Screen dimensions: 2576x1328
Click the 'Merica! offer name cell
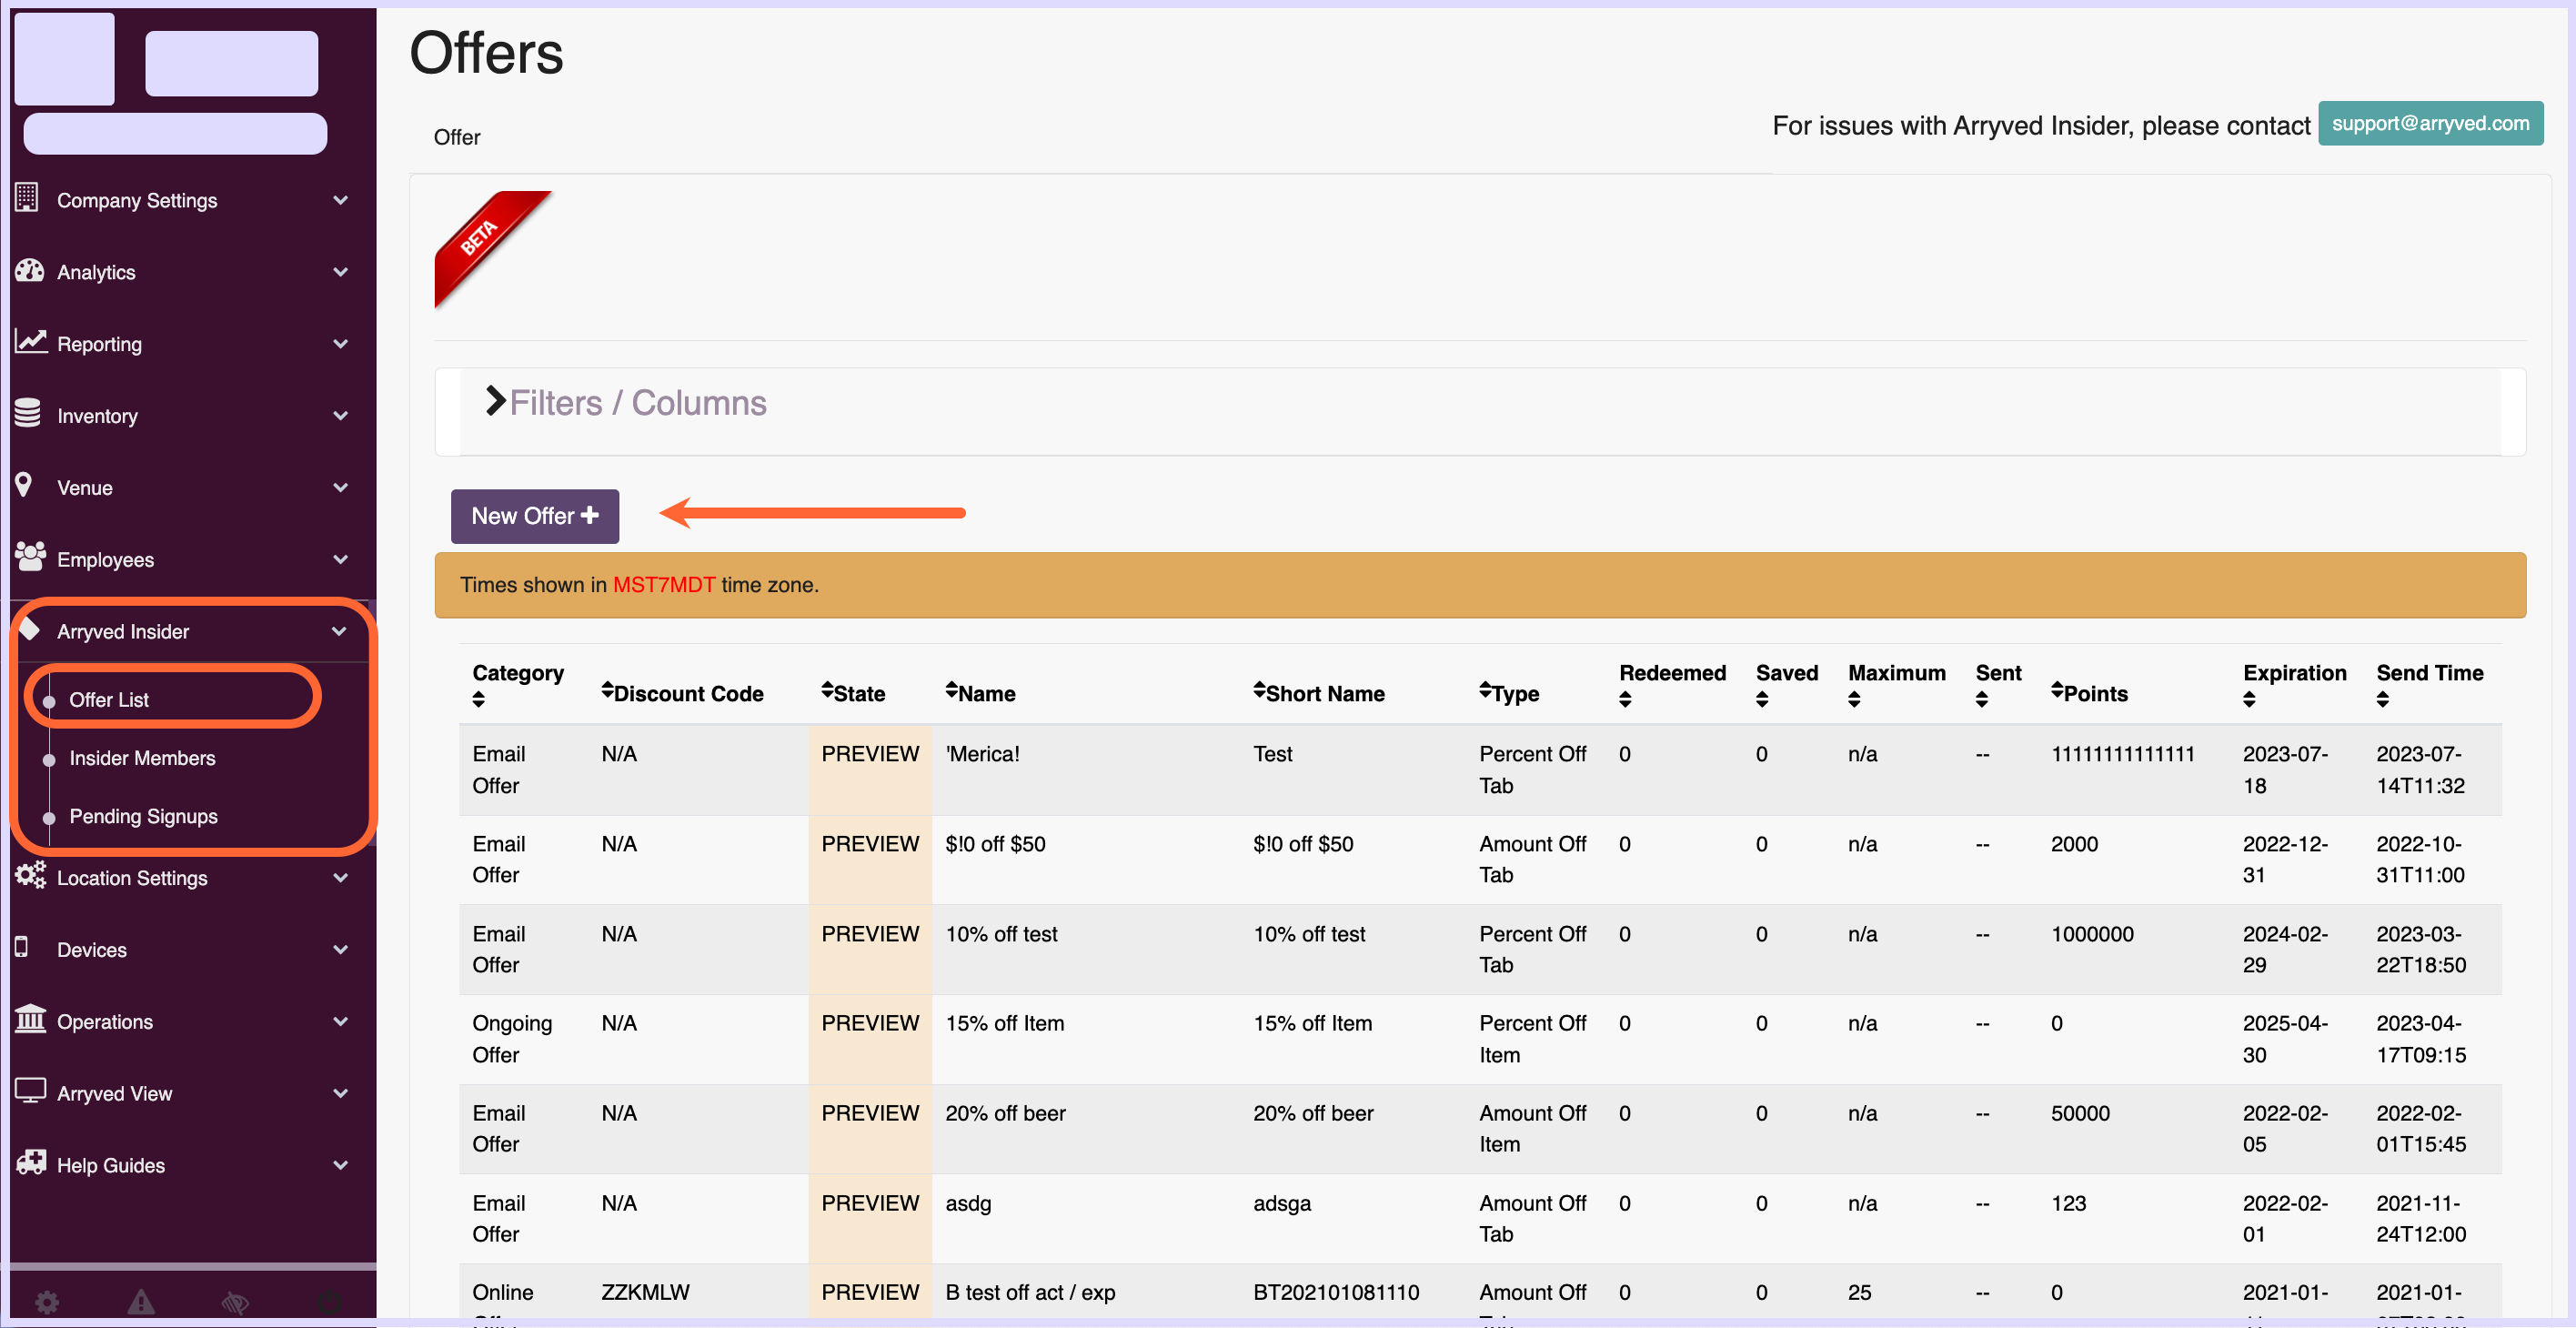(x=983, y=753)
